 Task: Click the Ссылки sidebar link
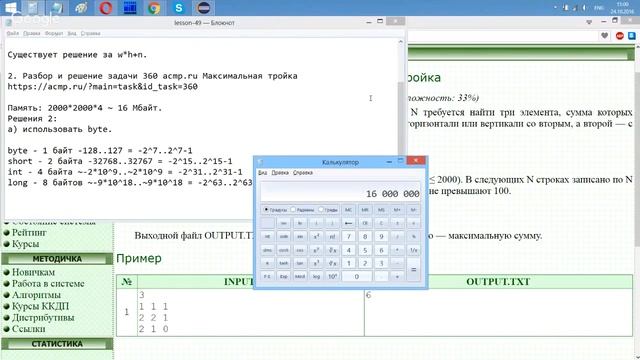(28, 329)
